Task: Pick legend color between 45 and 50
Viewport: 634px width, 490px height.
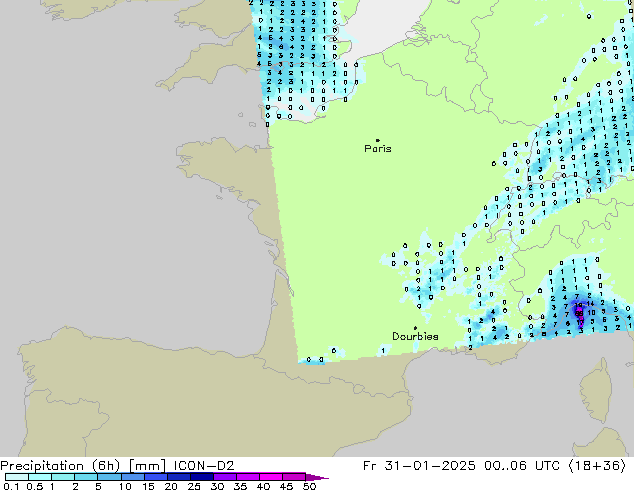Action: click(294, 477)
